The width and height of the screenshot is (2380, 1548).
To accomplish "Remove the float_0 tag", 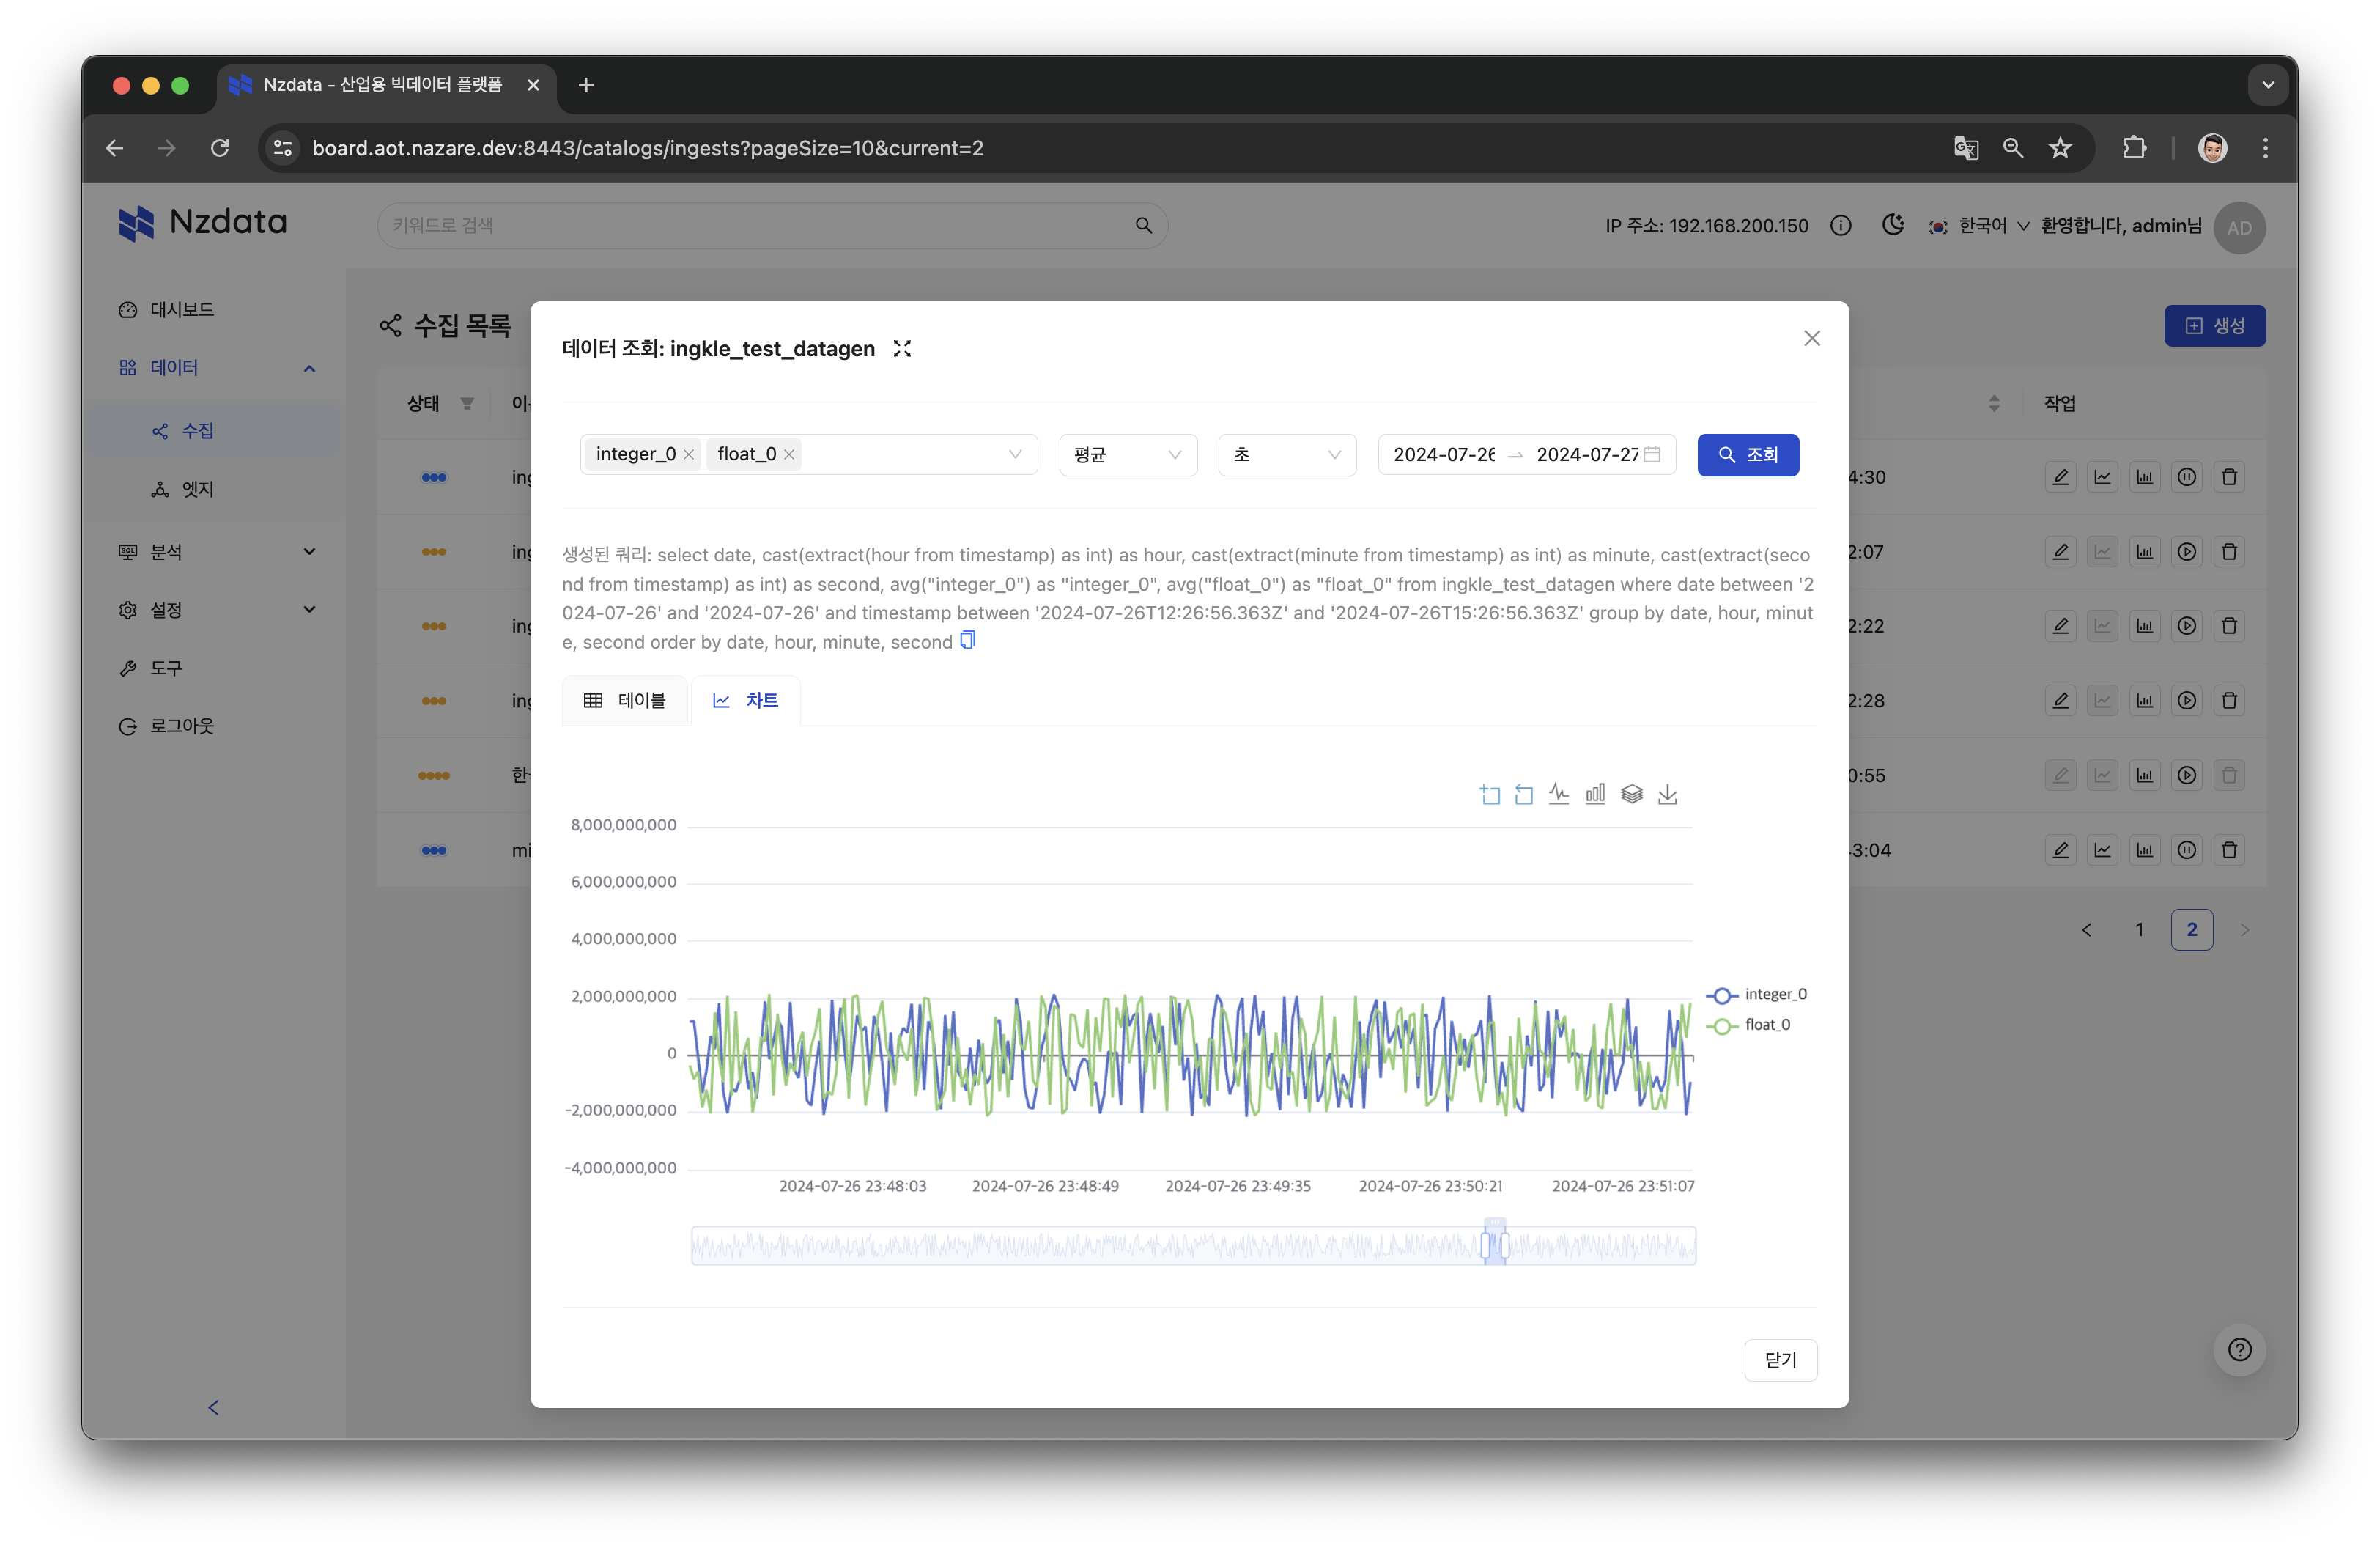I will tap(789, 455).
